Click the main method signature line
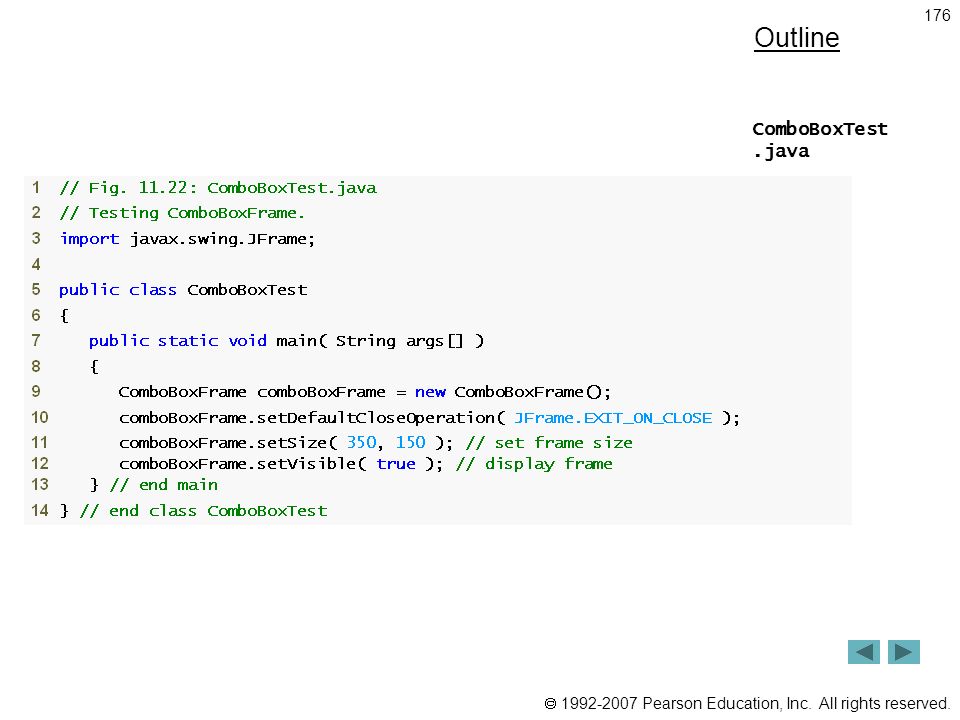The image size is (960, 720). coord(287,341)
